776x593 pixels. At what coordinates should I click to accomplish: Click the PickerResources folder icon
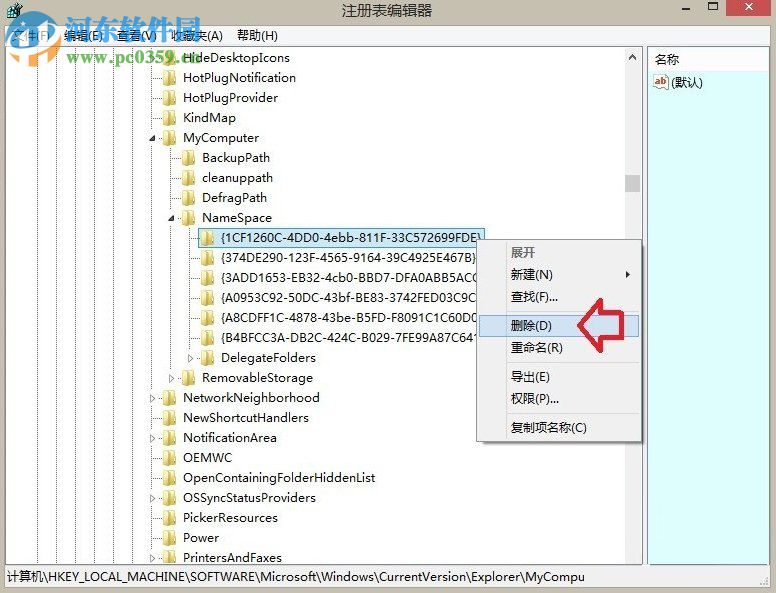(169, 517)
